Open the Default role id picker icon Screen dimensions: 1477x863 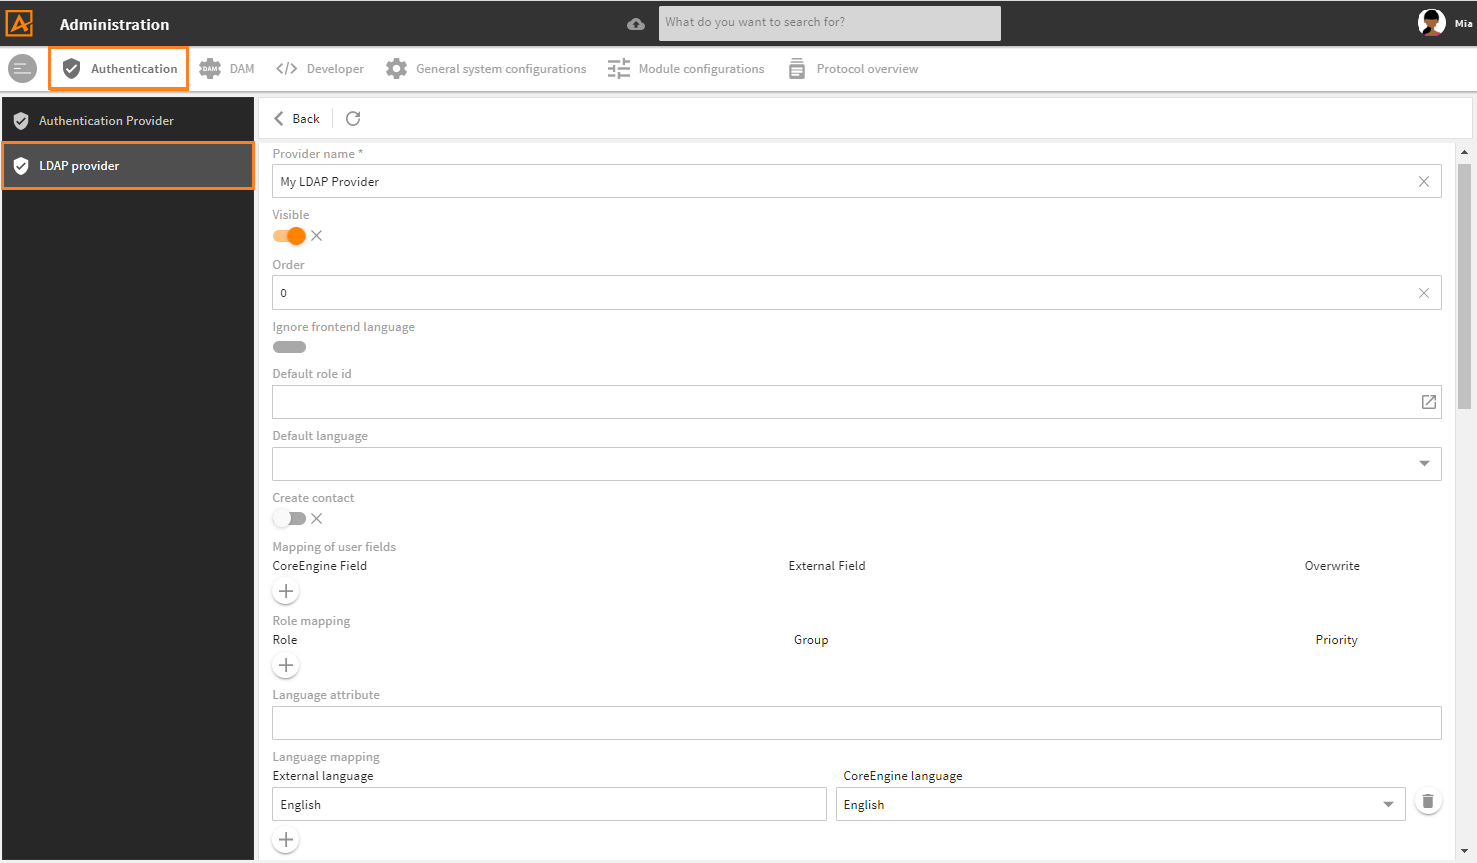pos(1429,402)
